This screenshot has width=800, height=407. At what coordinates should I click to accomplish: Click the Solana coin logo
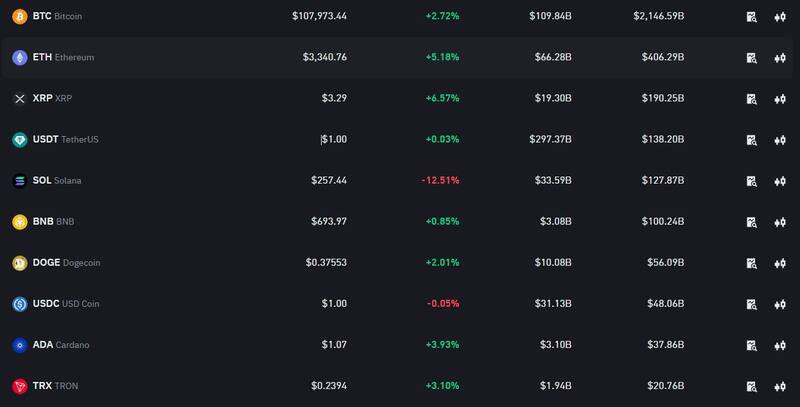[x=19, y=181]
